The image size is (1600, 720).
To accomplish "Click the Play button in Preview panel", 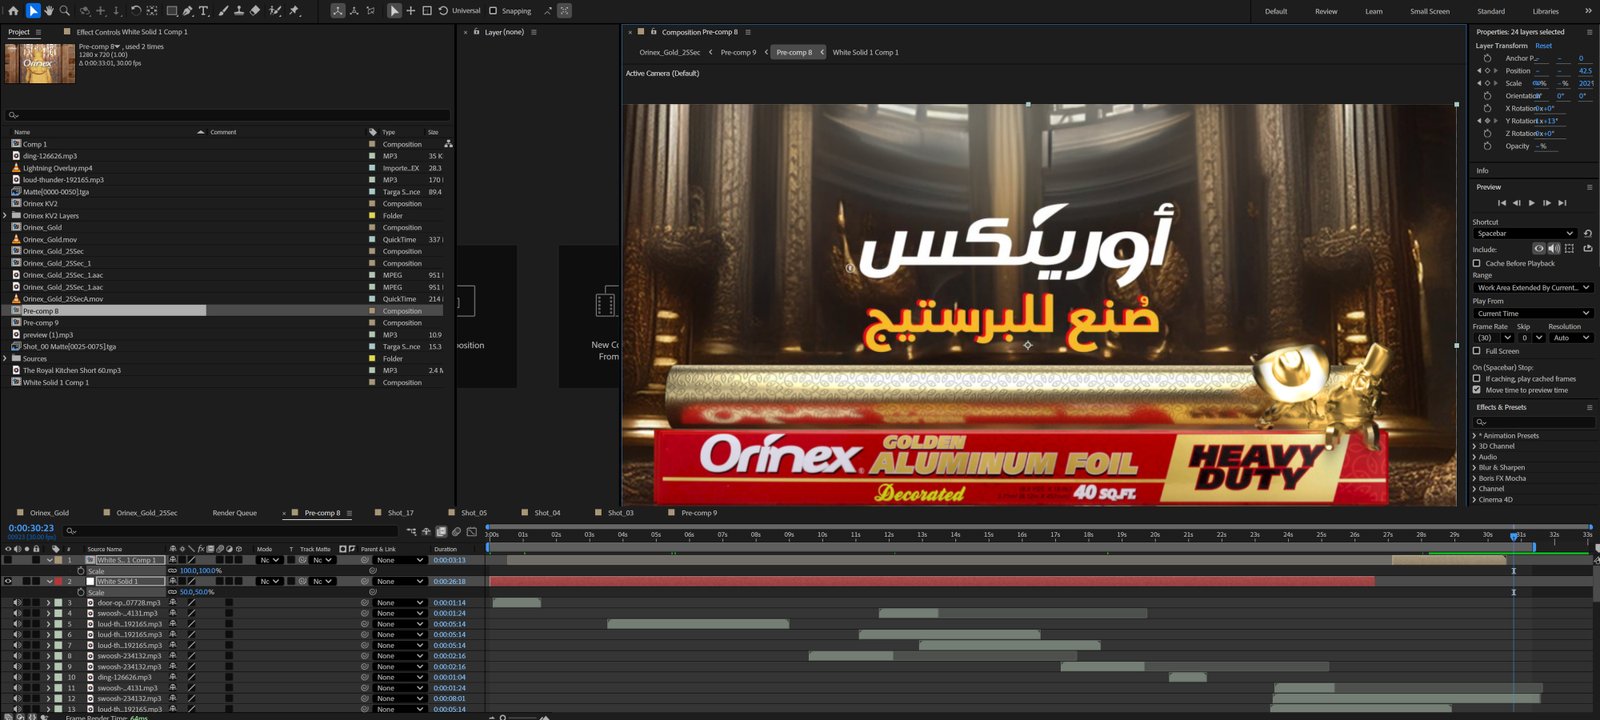I will tap(1531, 203).
